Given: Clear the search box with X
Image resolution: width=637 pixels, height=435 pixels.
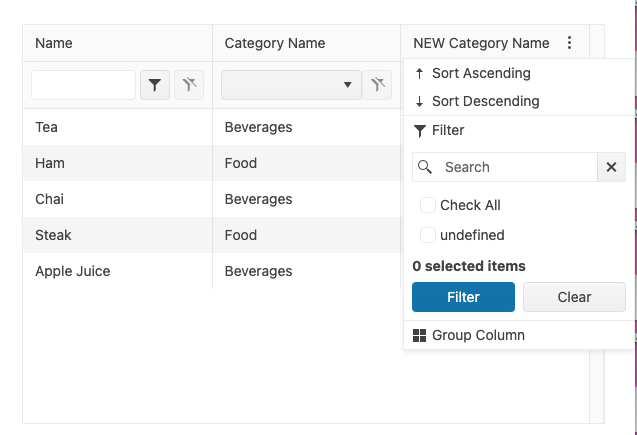Looking at the screenshot, I should [x=611, y=167].
